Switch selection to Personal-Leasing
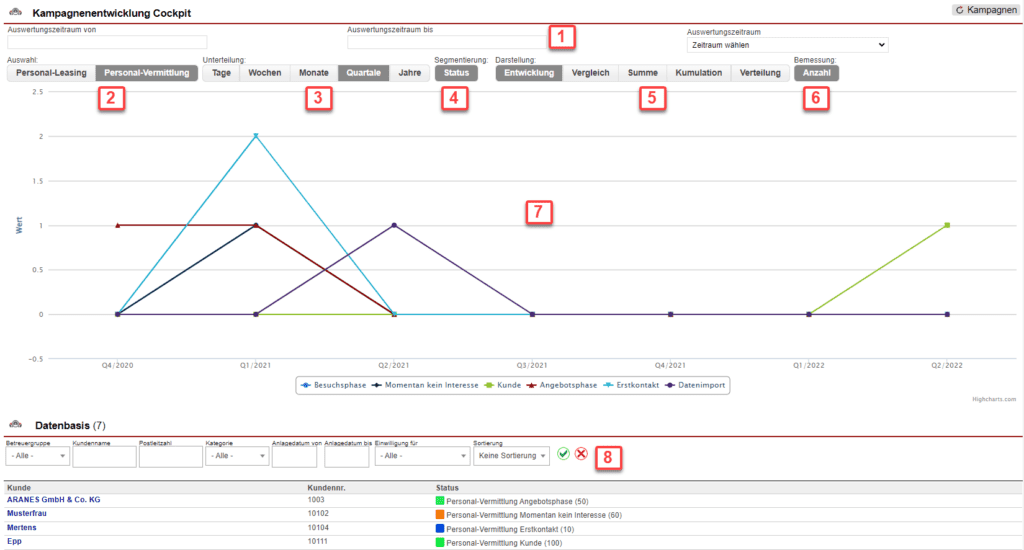 (51, 73)
